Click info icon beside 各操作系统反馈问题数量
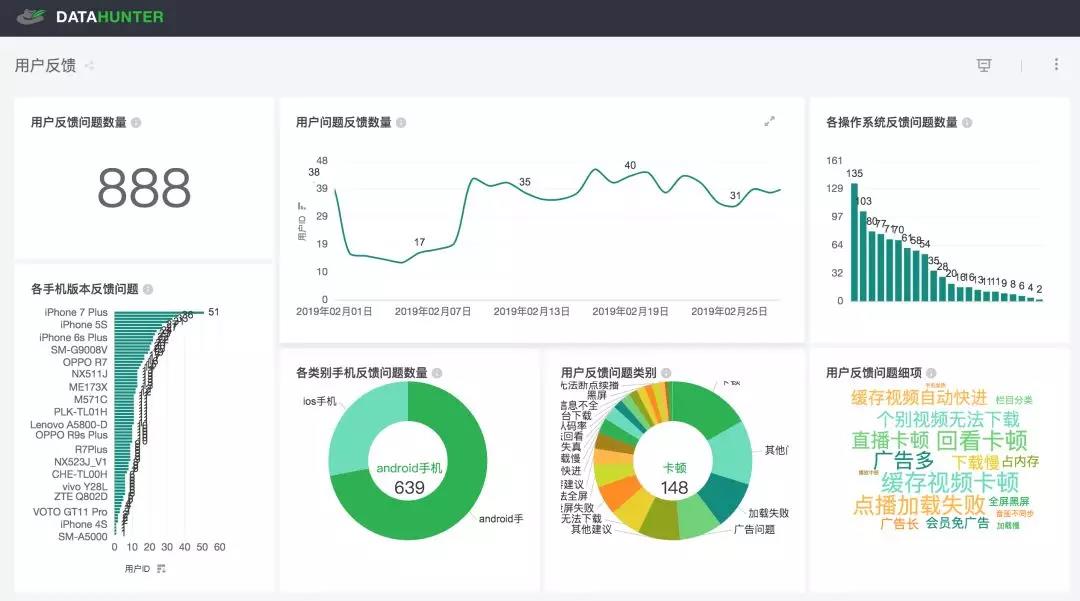Screen dimensions: 1080x601 pyautogui.click(x=967, y=123)
